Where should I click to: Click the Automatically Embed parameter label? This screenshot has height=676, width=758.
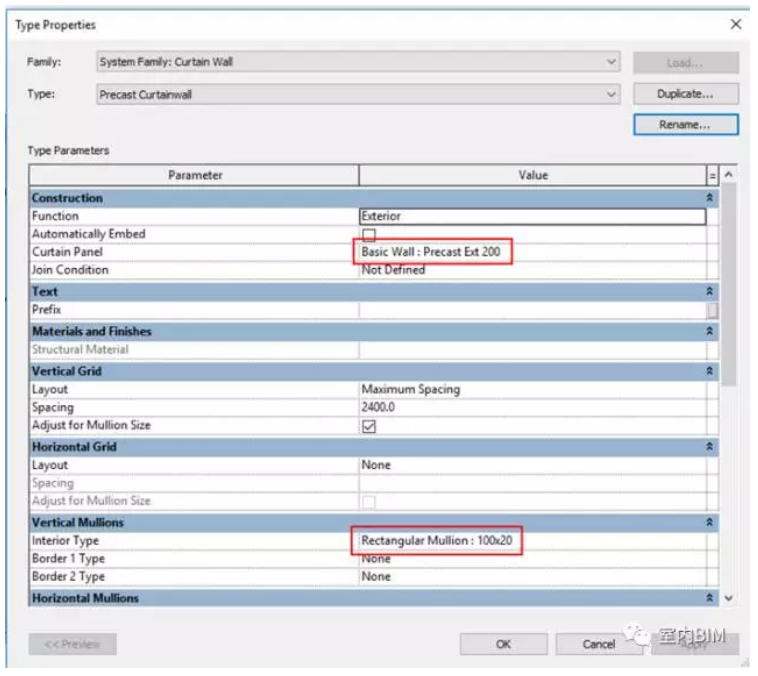88,234
